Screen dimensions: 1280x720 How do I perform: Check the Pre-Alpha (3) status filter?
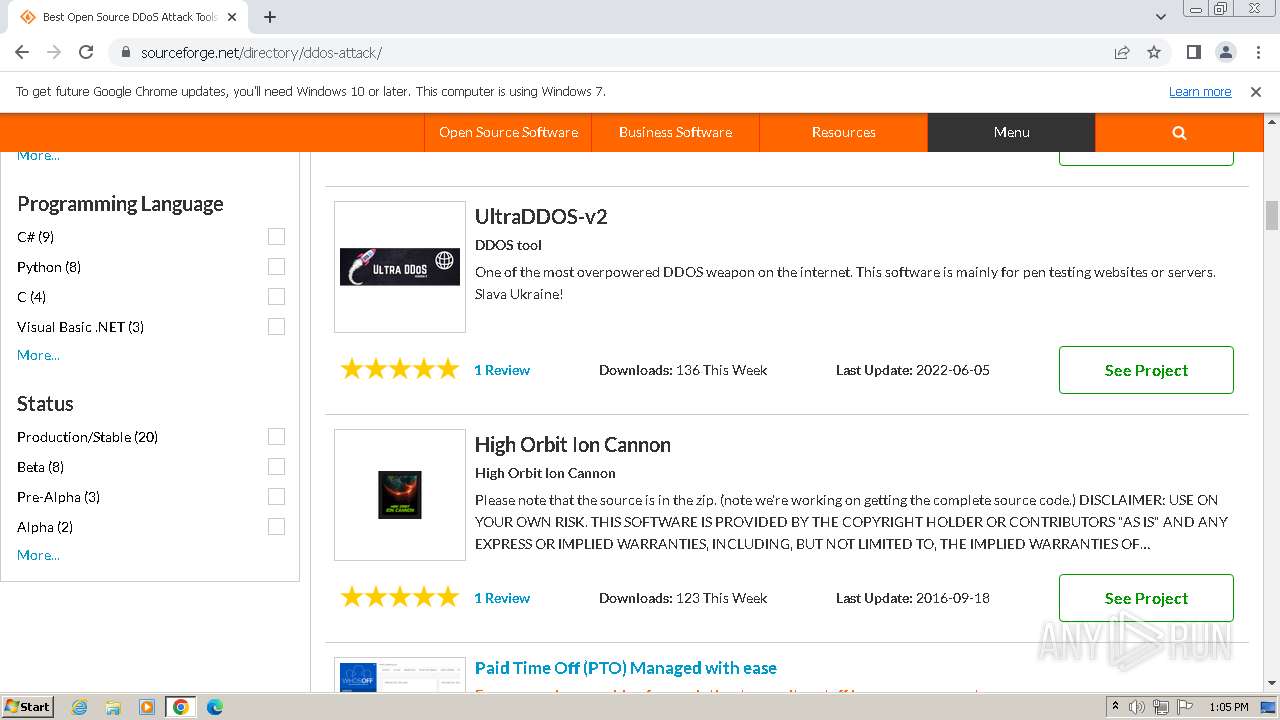[x=276, y=497]
